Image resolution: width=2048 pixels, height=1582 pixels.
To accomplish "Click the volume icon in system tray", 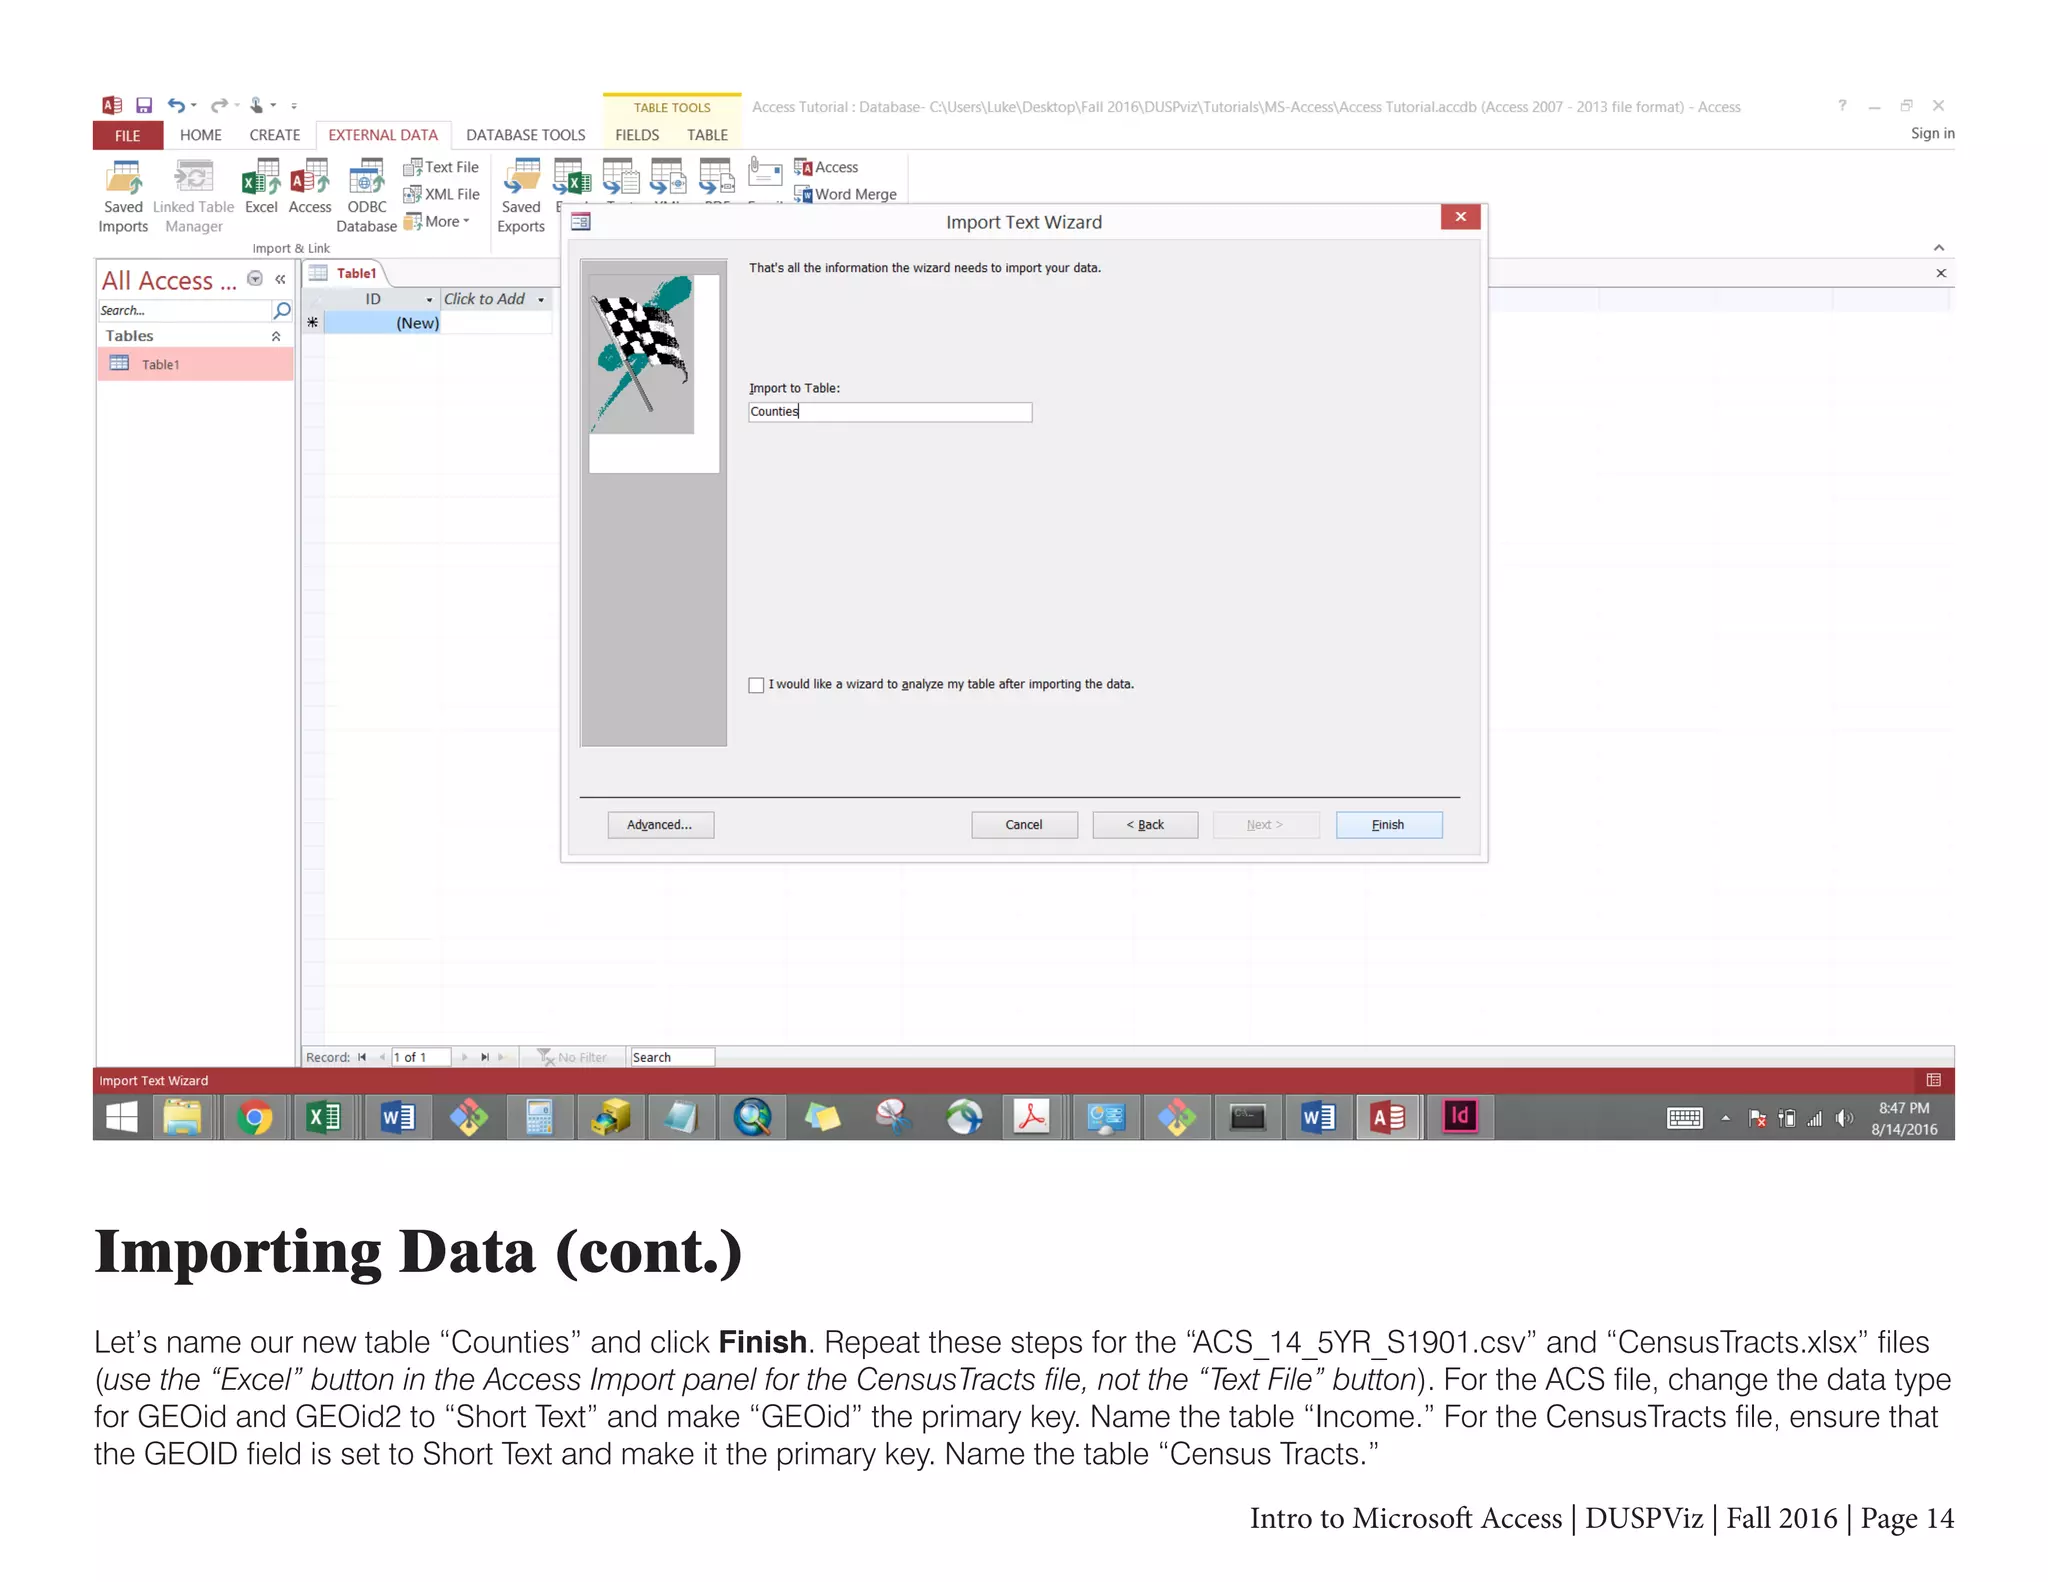I will 1844,1118.
